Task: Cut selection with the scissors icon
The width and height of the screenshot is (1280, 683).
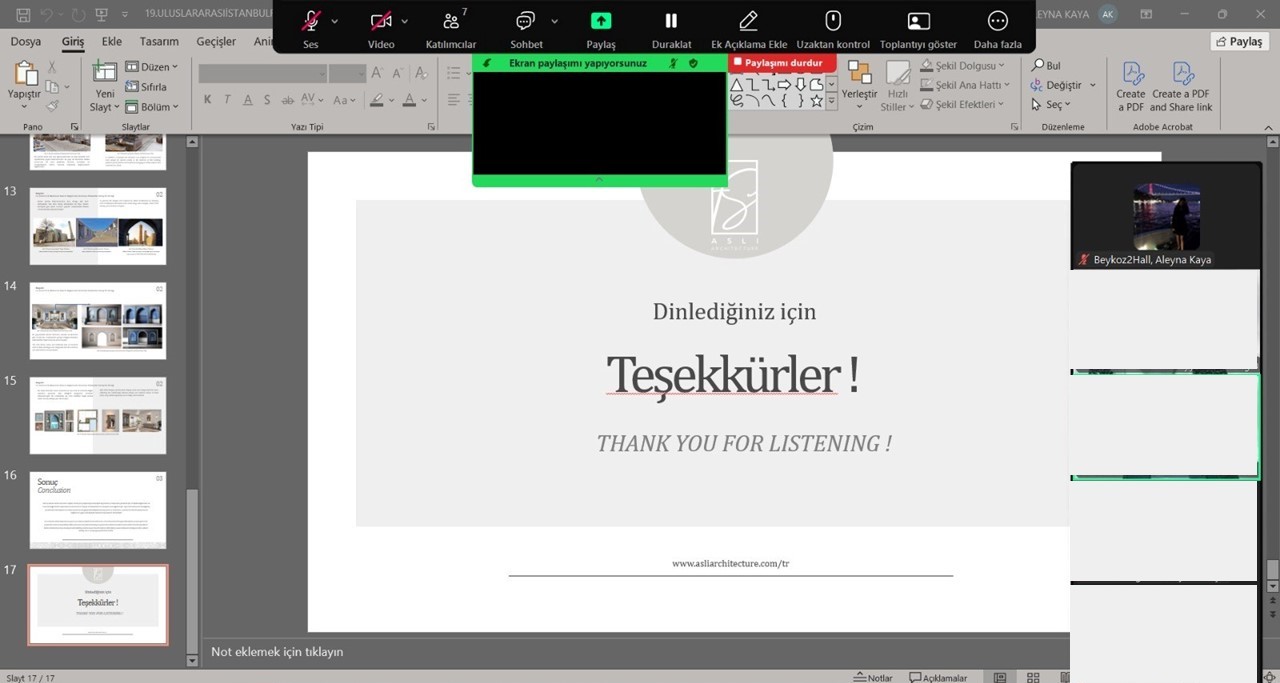Action: click(52, 66)
